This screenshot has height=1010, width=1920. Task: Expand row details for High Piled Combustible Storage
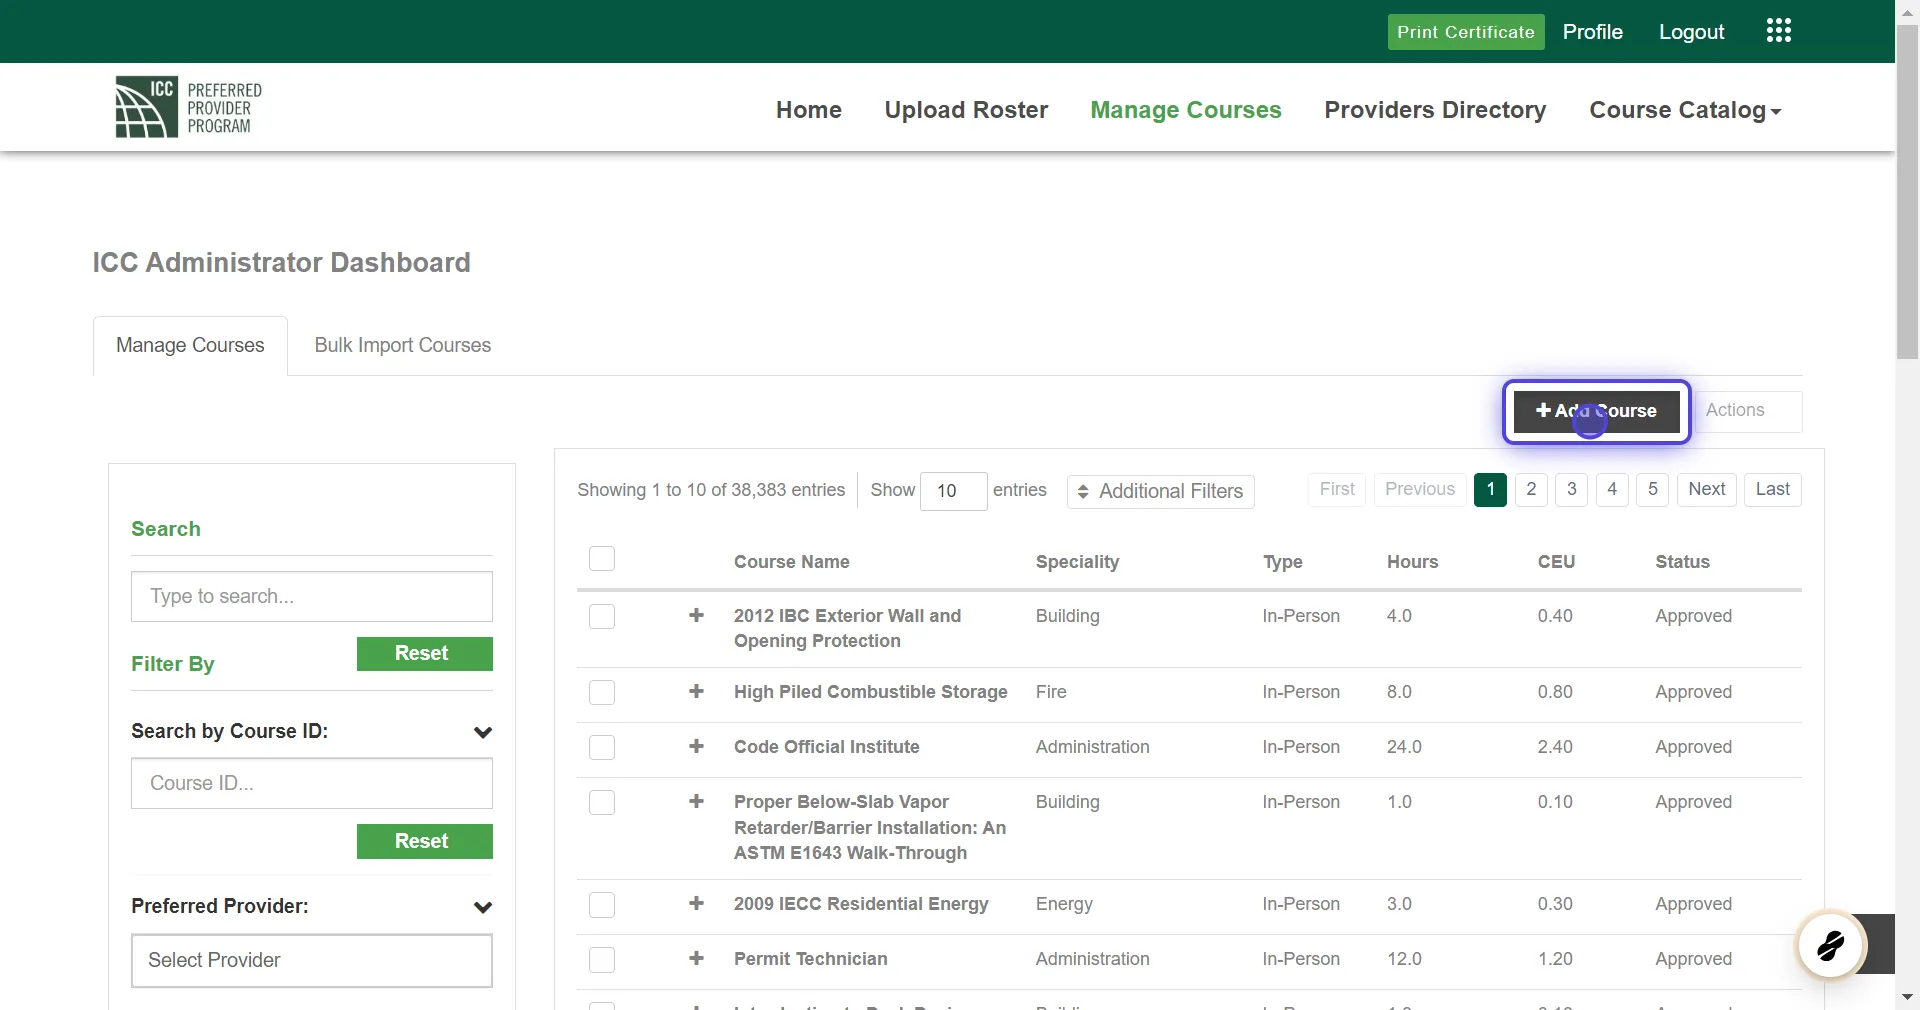[x=697, y=691]
